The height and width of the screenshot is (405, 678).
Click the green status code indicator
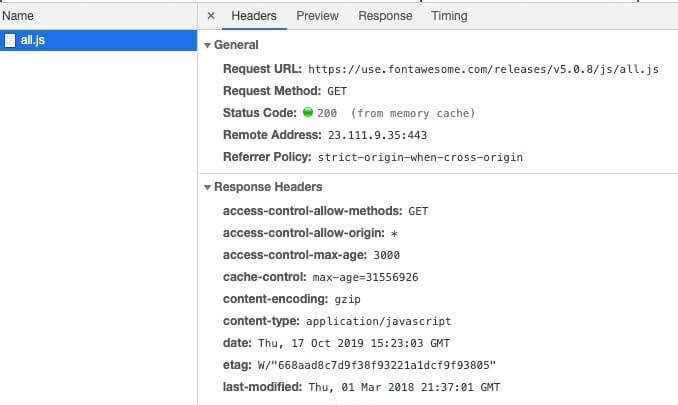[309, 113]
